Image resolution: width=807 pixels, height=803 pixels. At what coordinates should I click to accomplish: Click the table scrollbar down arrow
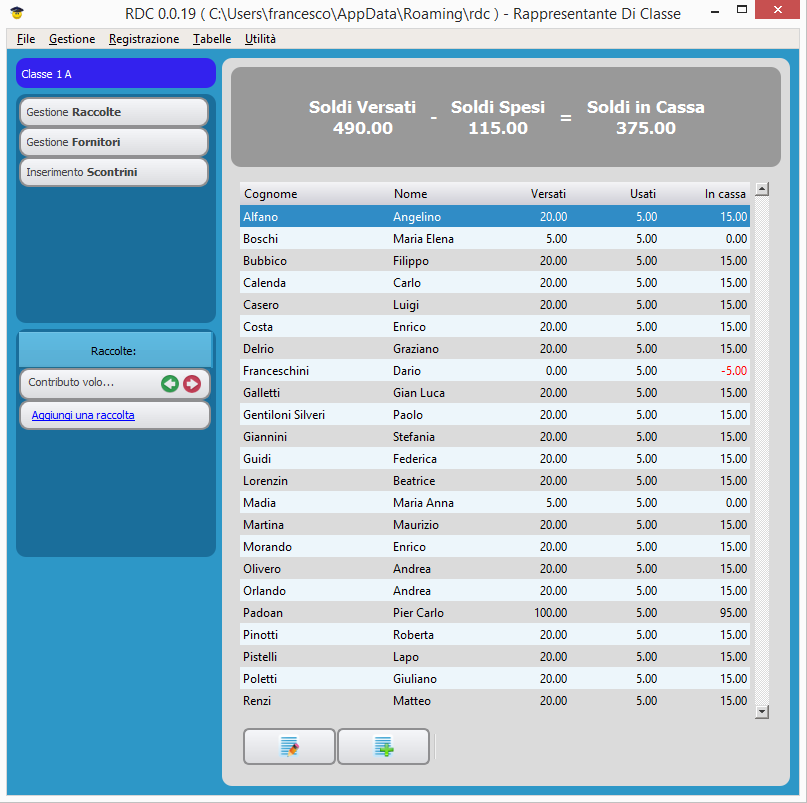point(762,712)
